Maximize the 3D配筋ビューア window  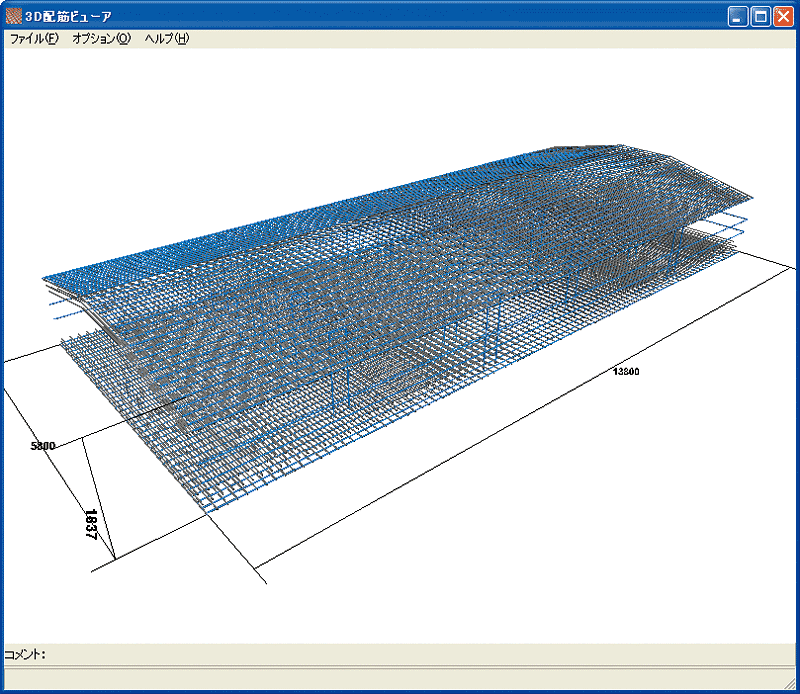pos(760,17)
